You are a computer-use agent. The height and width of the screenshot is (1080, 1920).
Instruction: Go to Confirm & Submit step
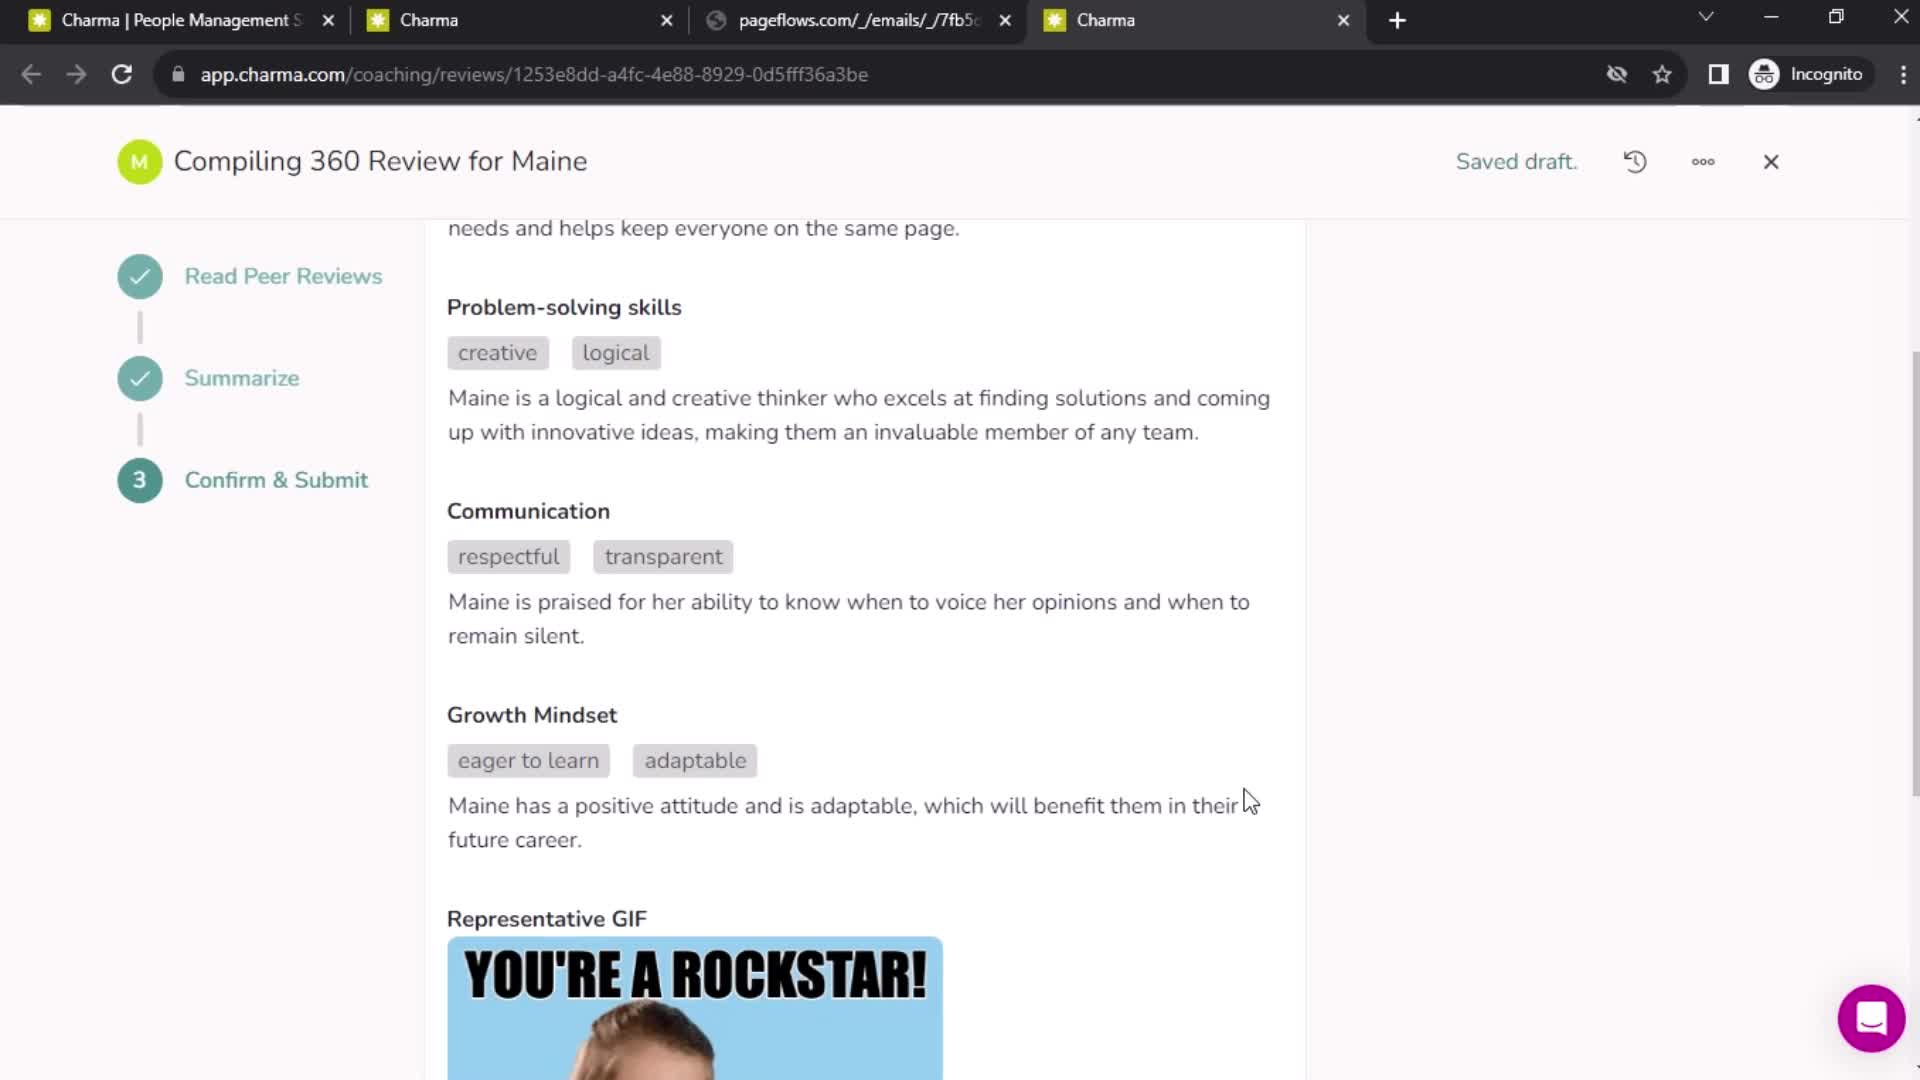pyautogui.click(x=276, y=481)
